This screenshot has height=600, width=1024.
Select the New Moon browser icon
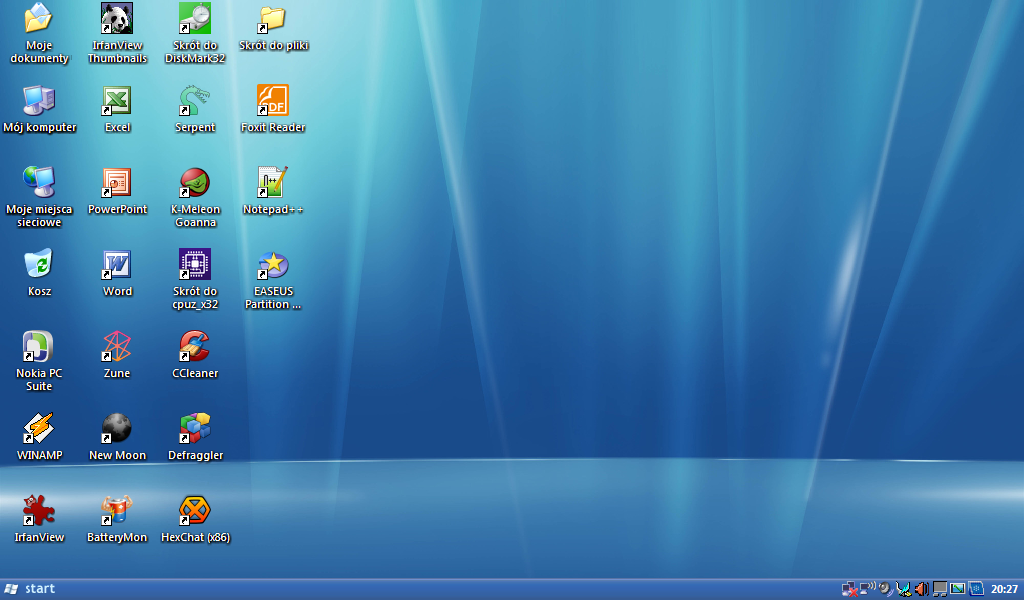pyautogui.click(x=117, y=428)
